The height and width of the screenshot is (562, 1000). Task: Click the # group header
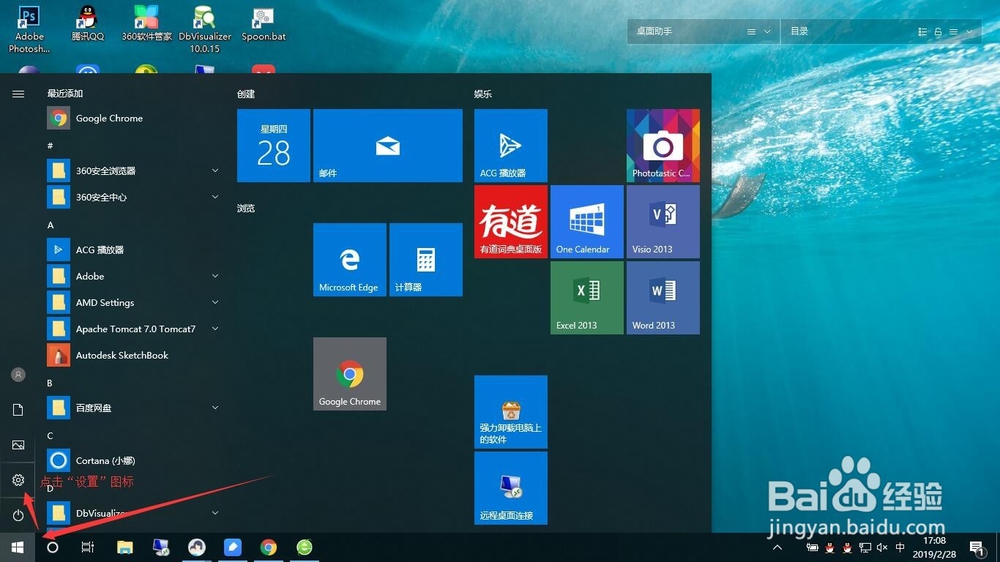[50, 145]
